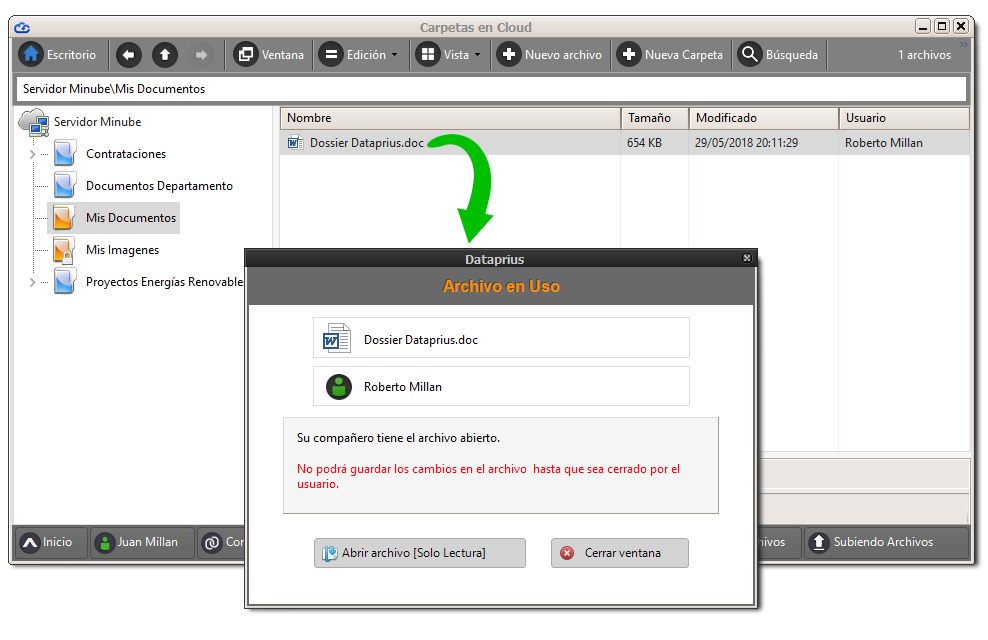Image resolution: width=988 pixels, height=640 pixels.
Task: Click Abrir archivo [Solo Lectura] button
Action: tap(420, 553)
